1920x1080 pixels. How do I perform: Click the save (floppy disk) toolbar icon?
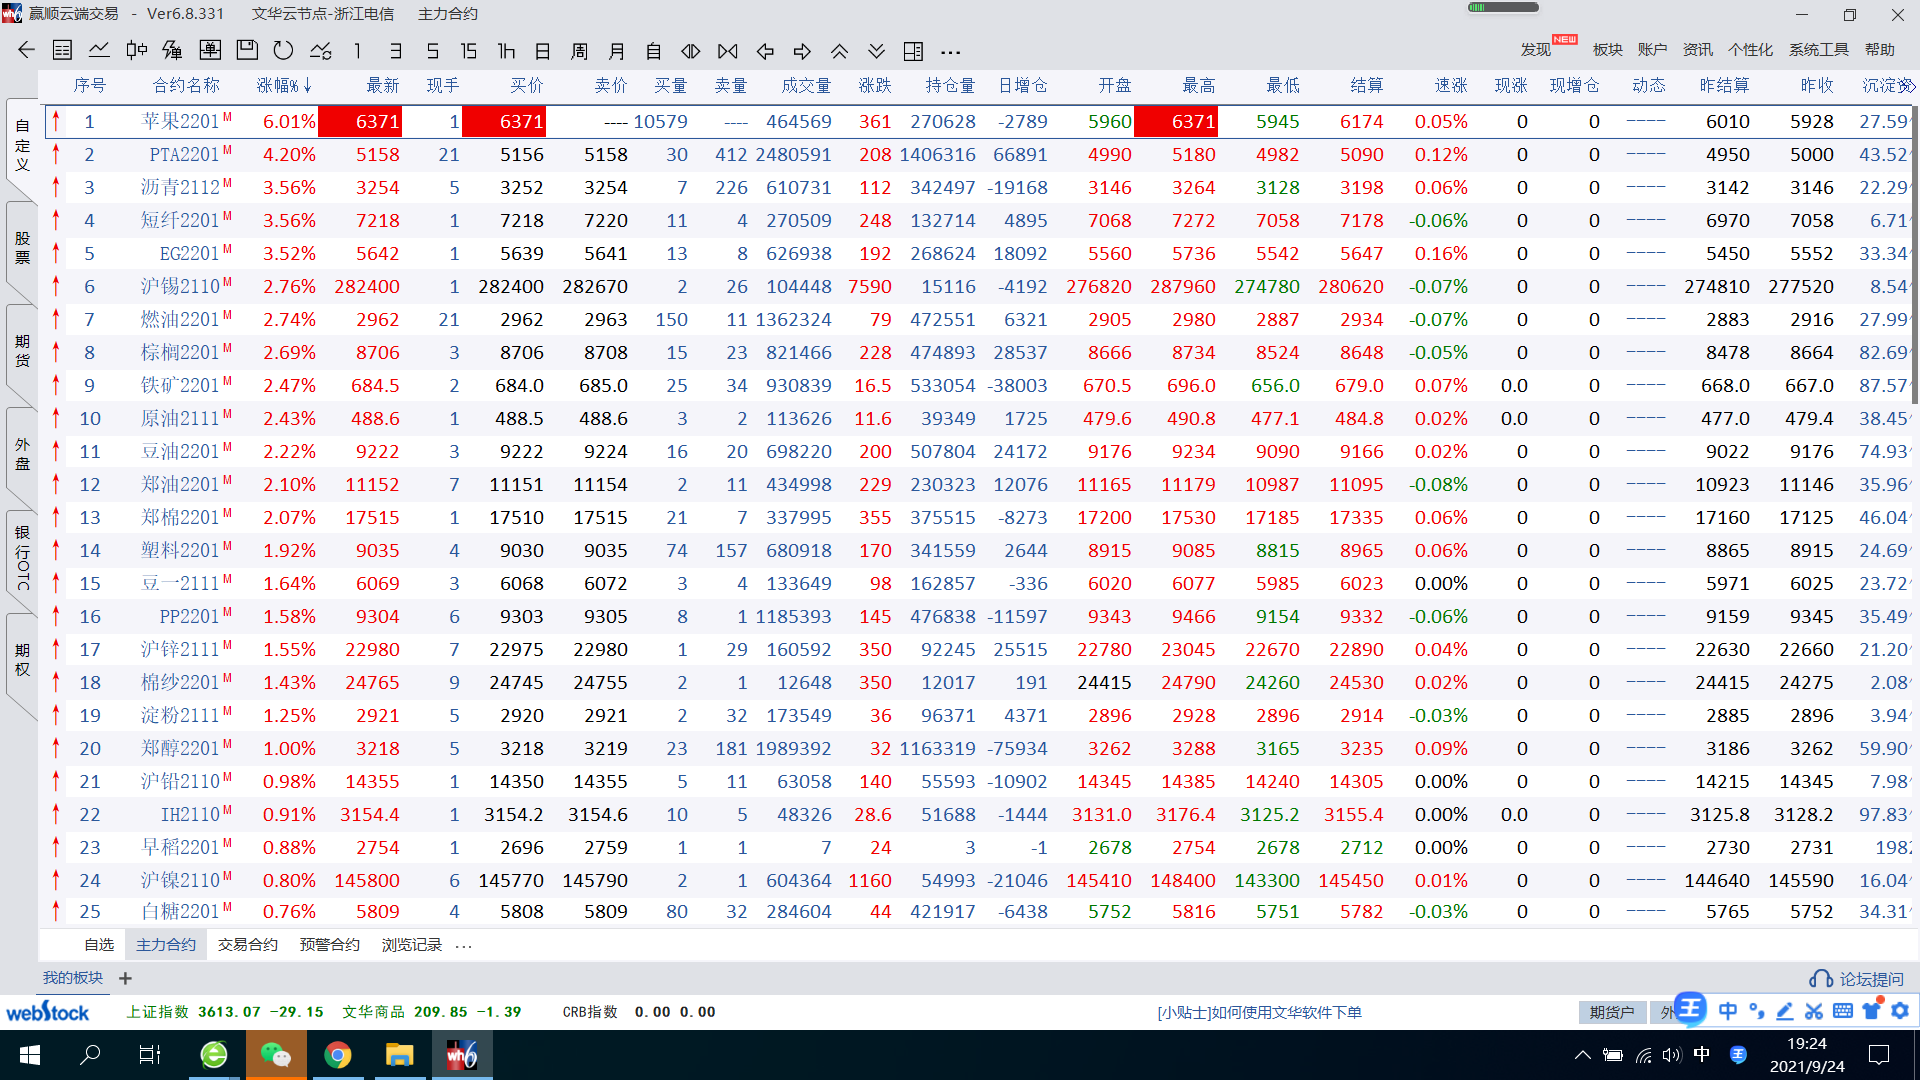pyautogui.click(x=247, y=50)
